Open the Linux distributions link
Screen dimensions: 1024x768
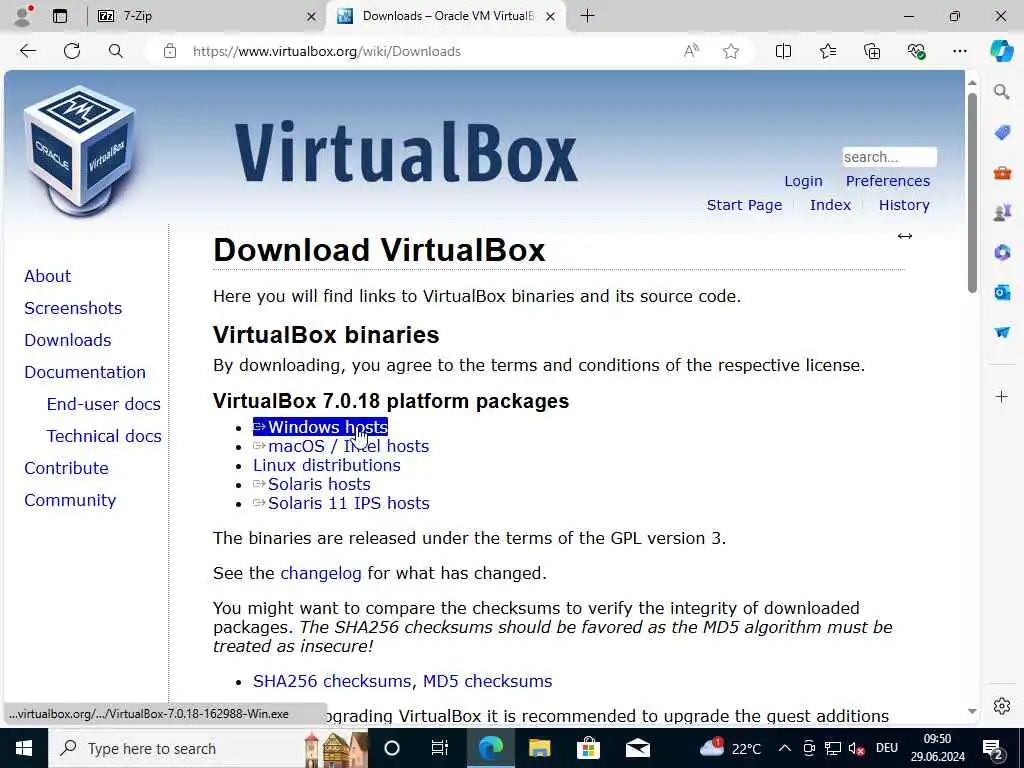(x=327, y=465)
